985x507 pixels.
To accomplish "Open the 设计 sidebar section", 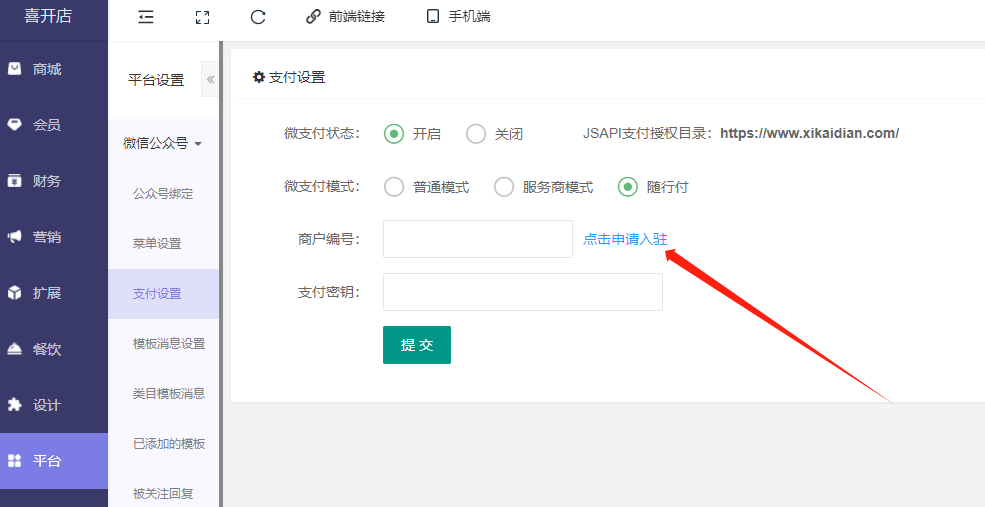I will 54,405.
